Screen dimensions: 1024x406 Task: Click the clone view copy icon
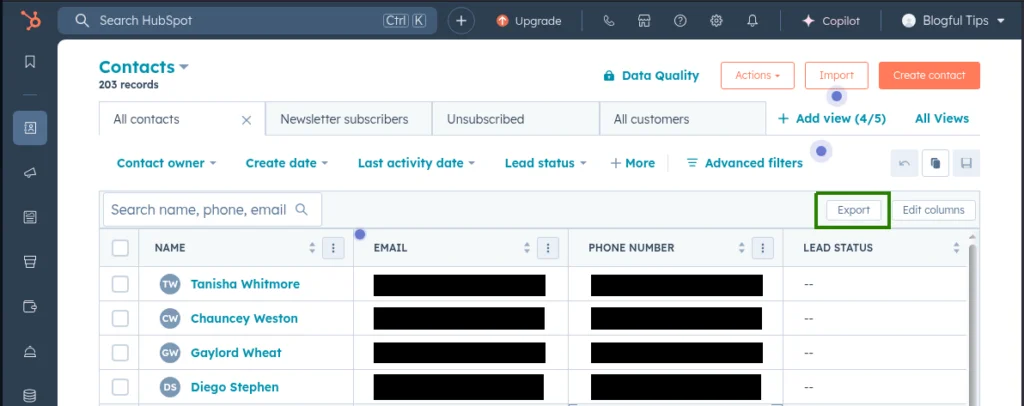(x=935, y=163)
